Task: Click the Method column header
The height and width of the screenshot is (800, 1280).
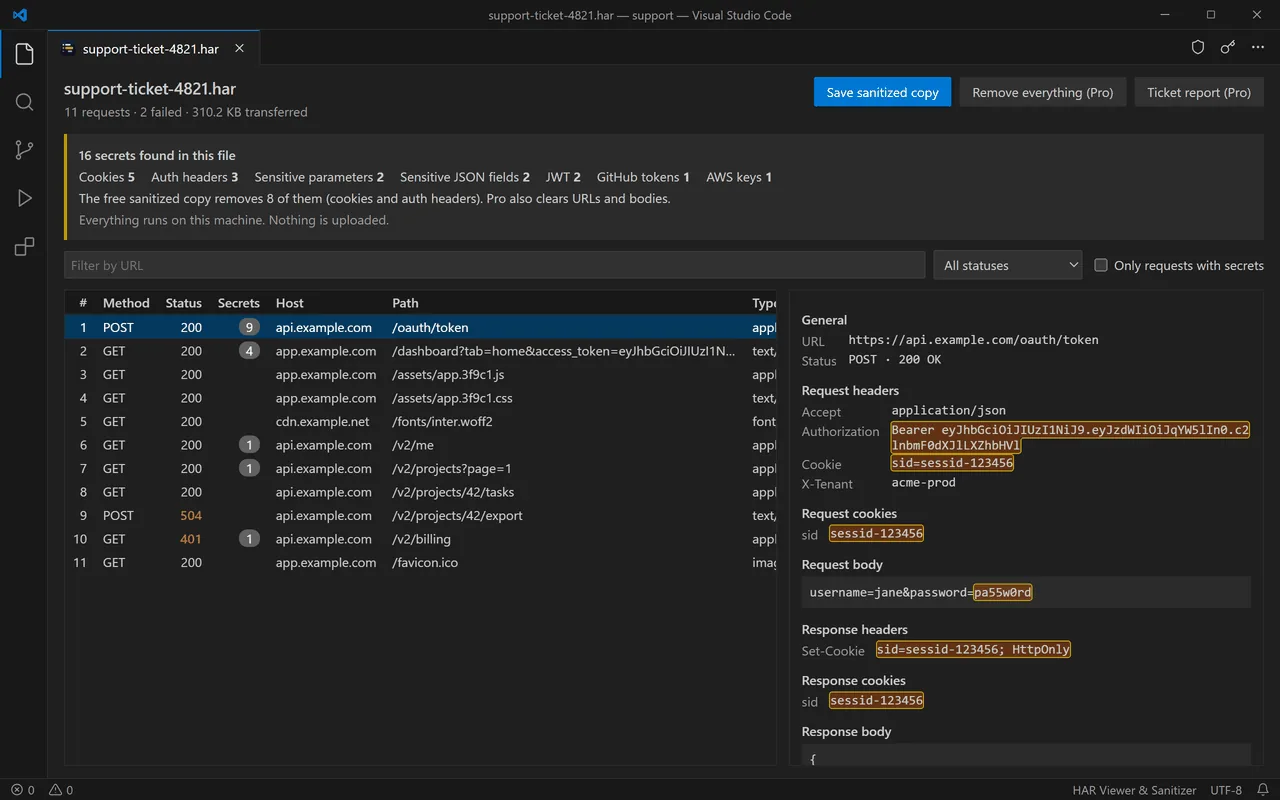Action: coord(126,303)
